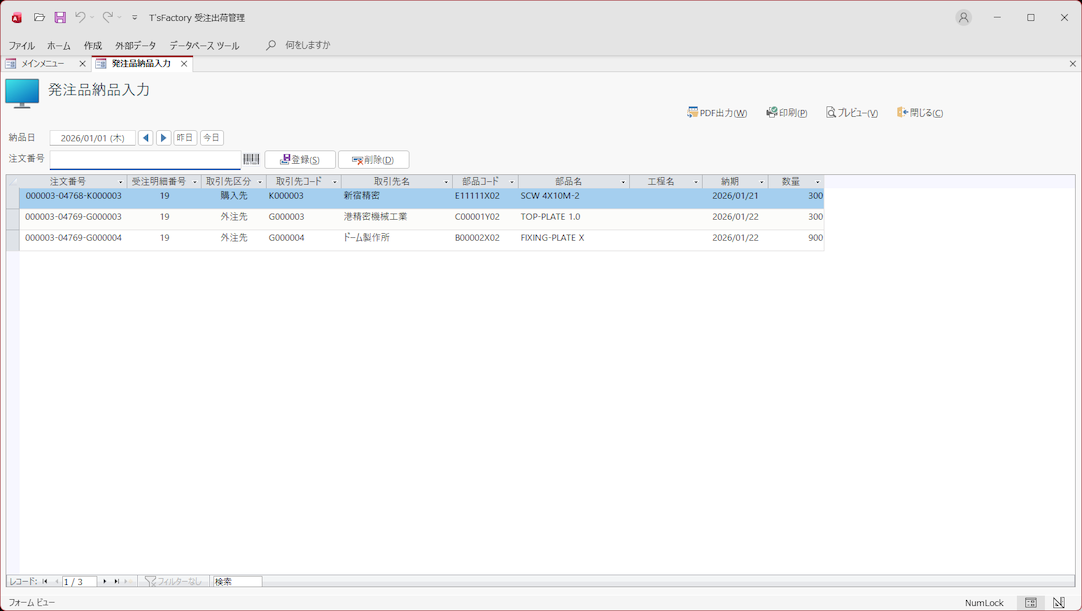Click the barcode scanner icon
This screenshot has width=1082, height=611.
[251, 160]
